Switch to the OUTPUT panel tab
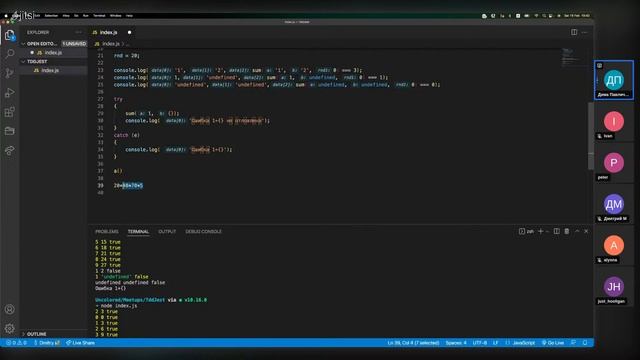Screen dimensions: 640x360 point(167,231)
